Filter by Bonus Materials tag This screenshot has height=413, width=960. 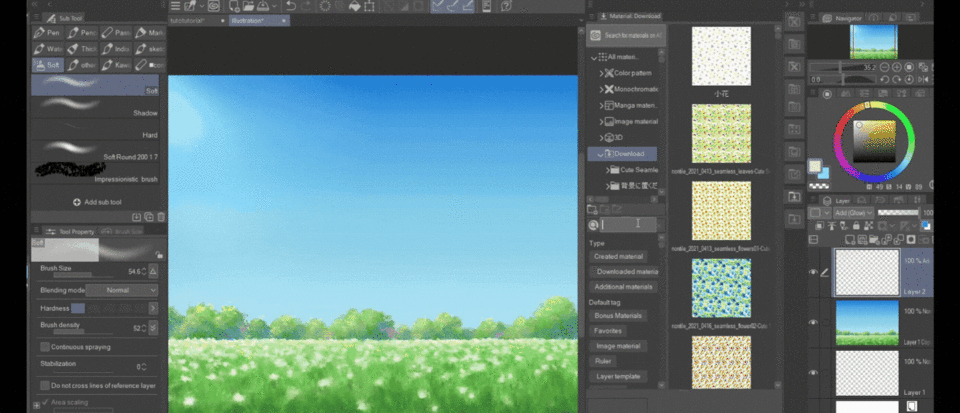[618, 316]
